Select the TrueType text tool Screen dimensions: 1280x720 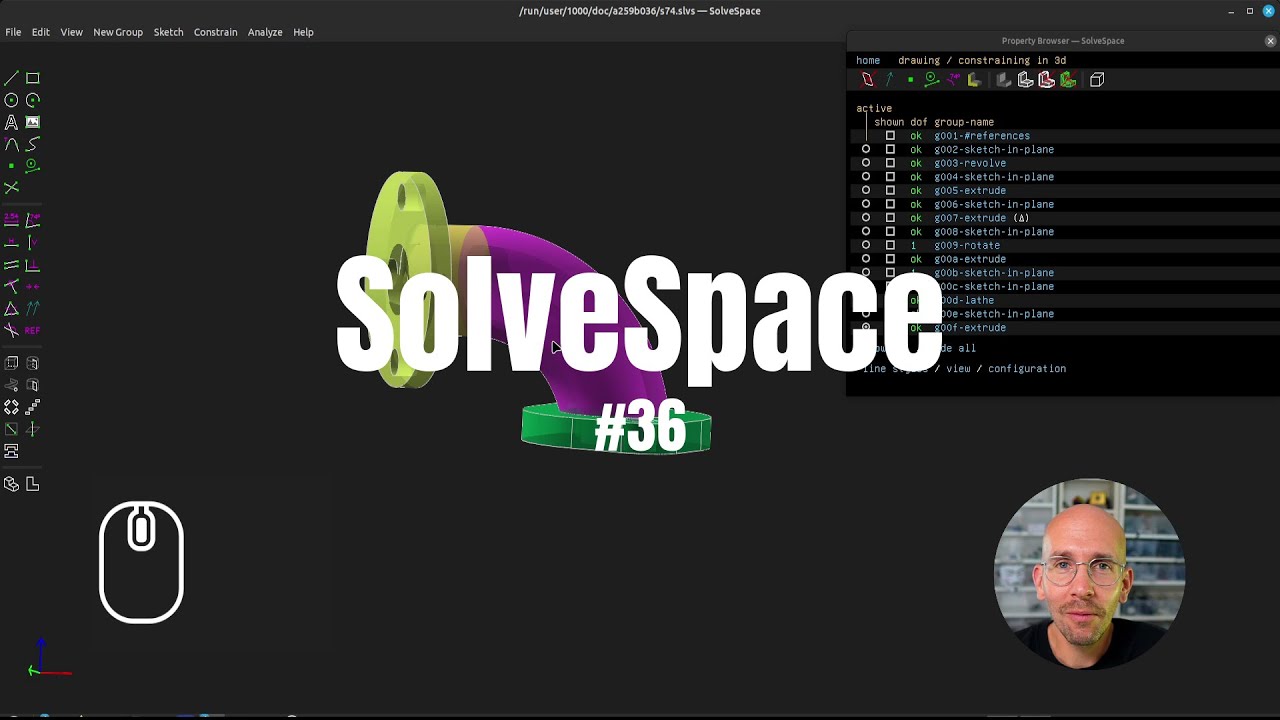click(x=11, y=122)
